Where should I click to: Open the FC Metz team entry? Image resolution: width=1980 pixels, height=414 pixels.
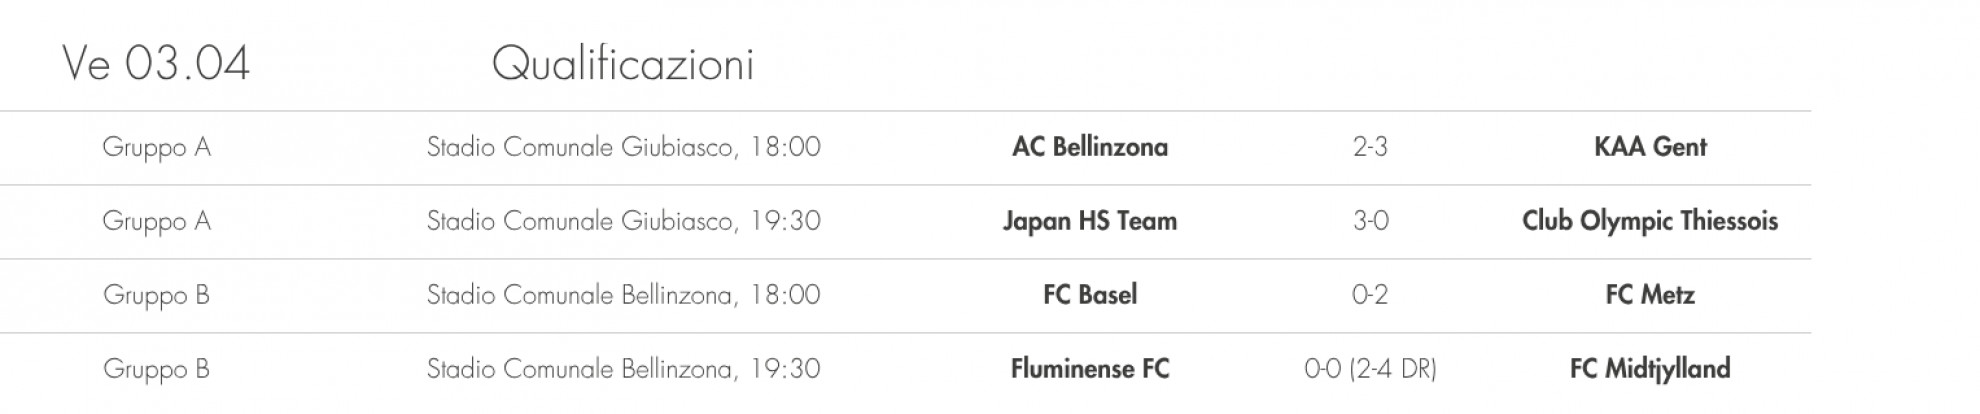click(1650, 295)
